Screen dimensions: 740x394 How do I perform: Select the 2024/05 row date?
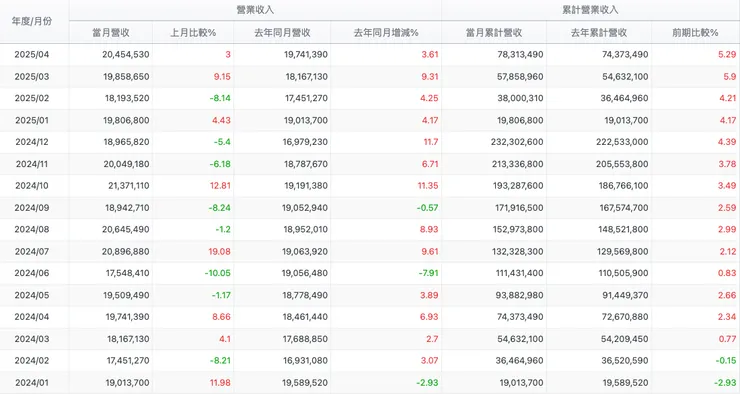point(32,295)
